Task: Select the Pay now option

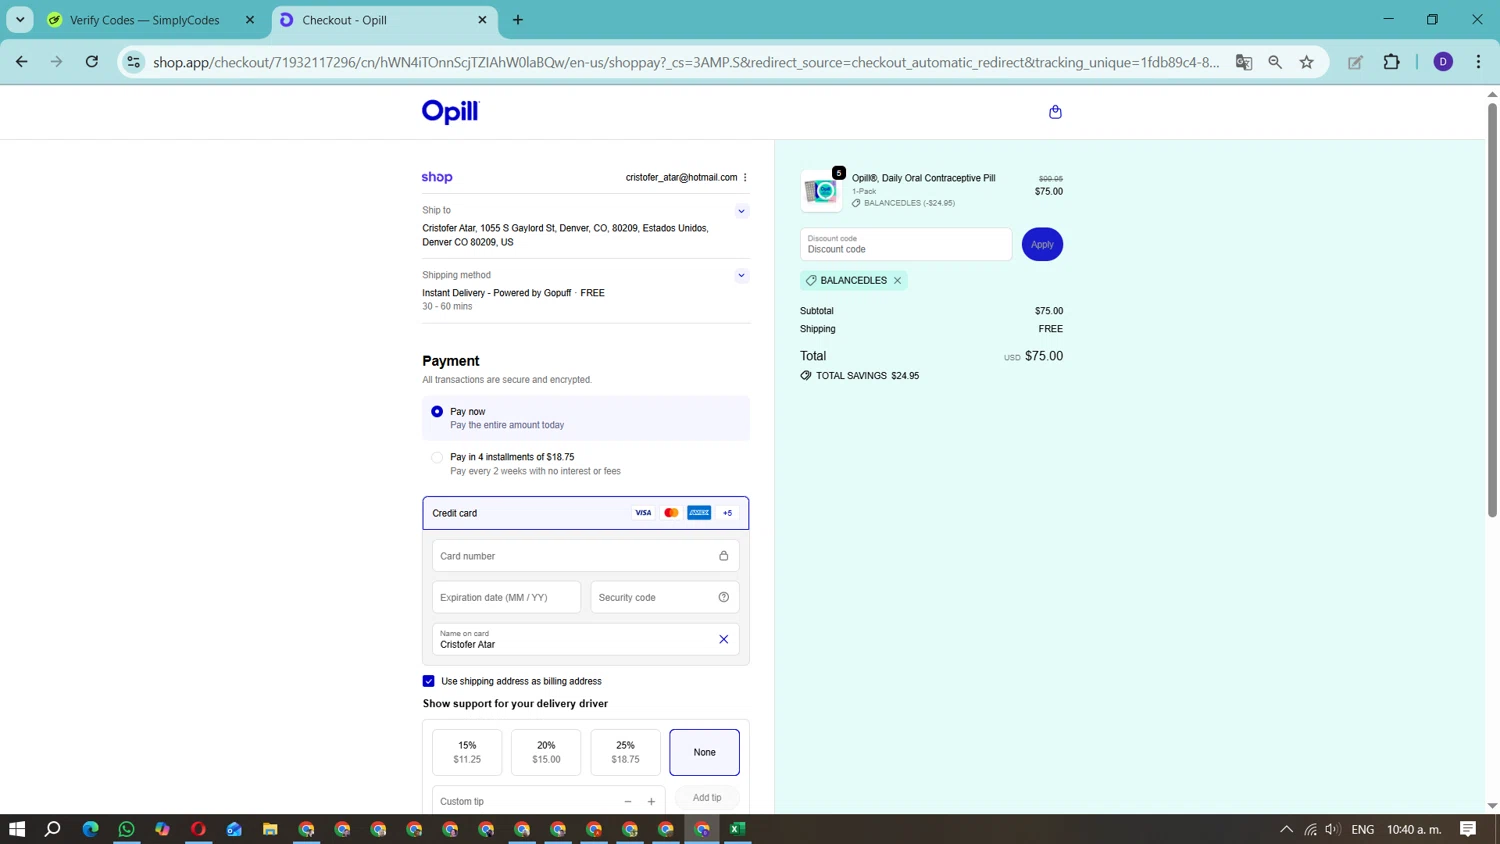Action: coord(586,418)
